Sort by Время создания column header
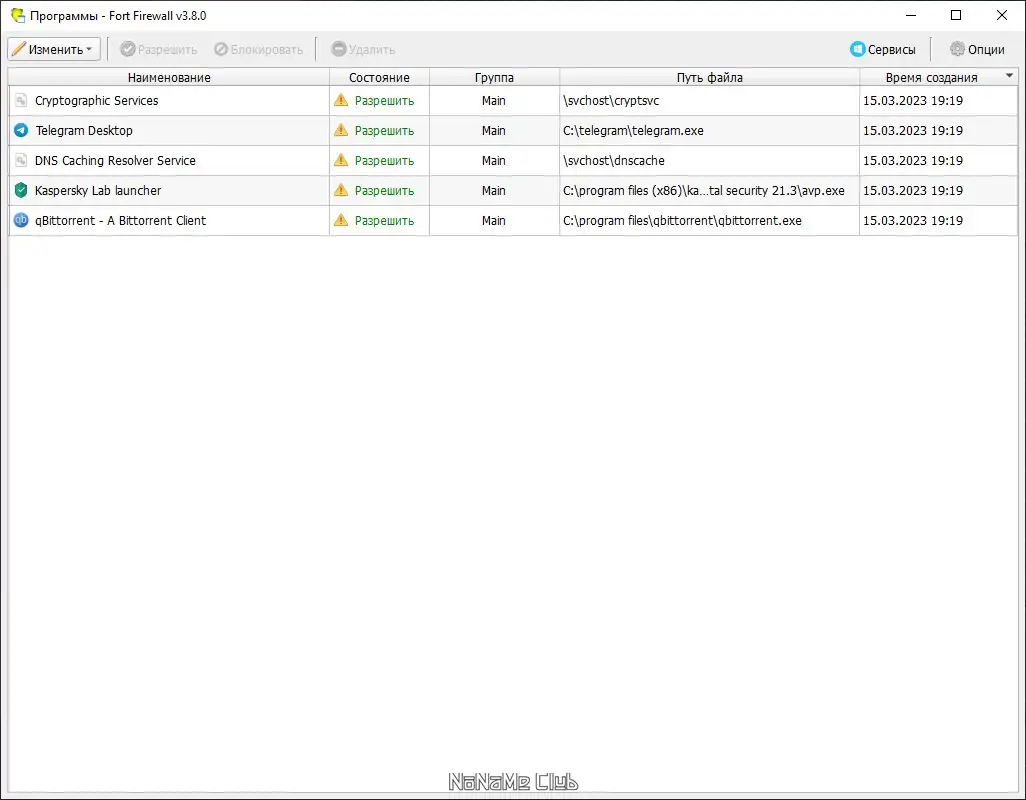Image resolution: width=1026 pixels, height=800 pixels. pos(938,77)
